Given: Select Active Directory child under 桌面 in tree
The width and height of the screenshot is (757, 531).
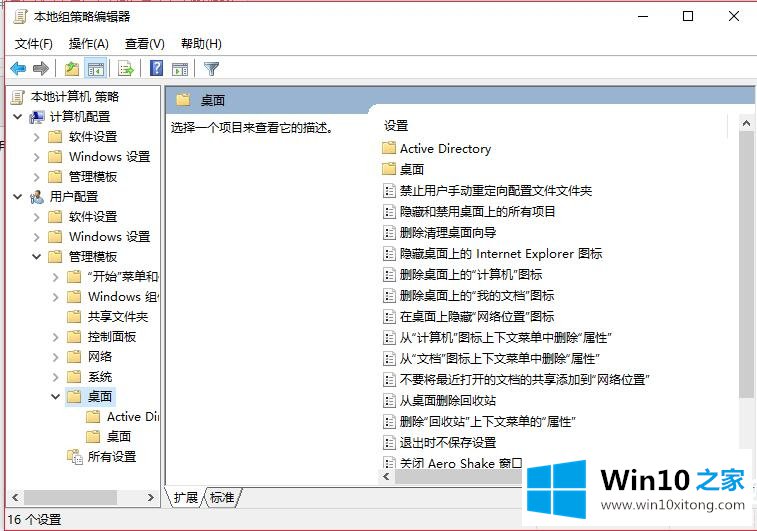Looking at the screenshot, I should click(133, 417).
